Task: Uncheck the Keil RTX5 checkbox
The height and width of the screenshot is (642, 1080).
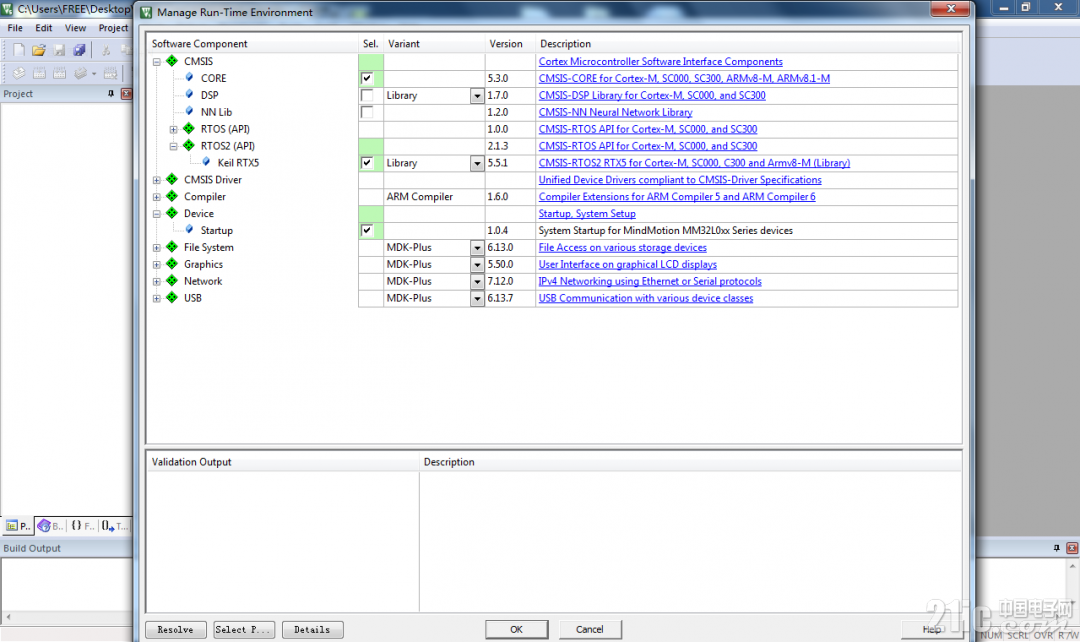Action: click(367, 163)
